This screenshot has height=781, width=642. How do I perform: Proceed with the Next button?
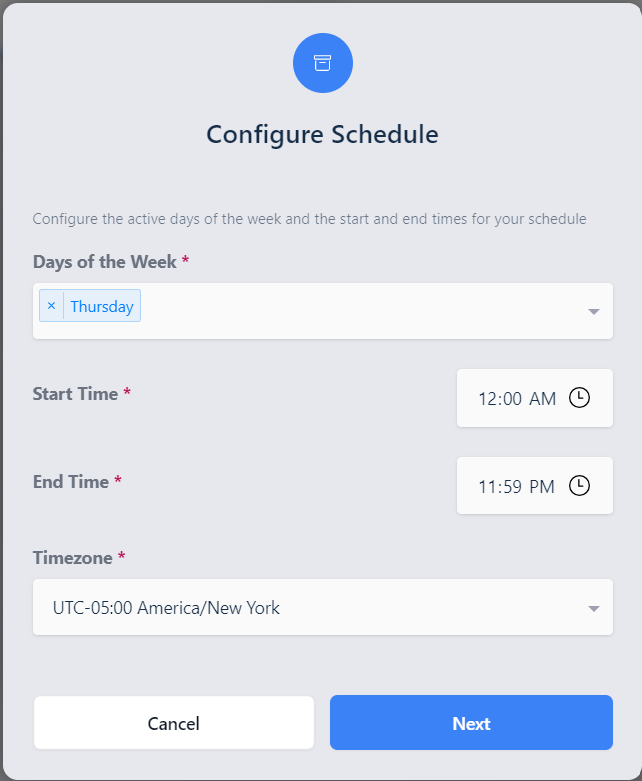coord(471,723)
